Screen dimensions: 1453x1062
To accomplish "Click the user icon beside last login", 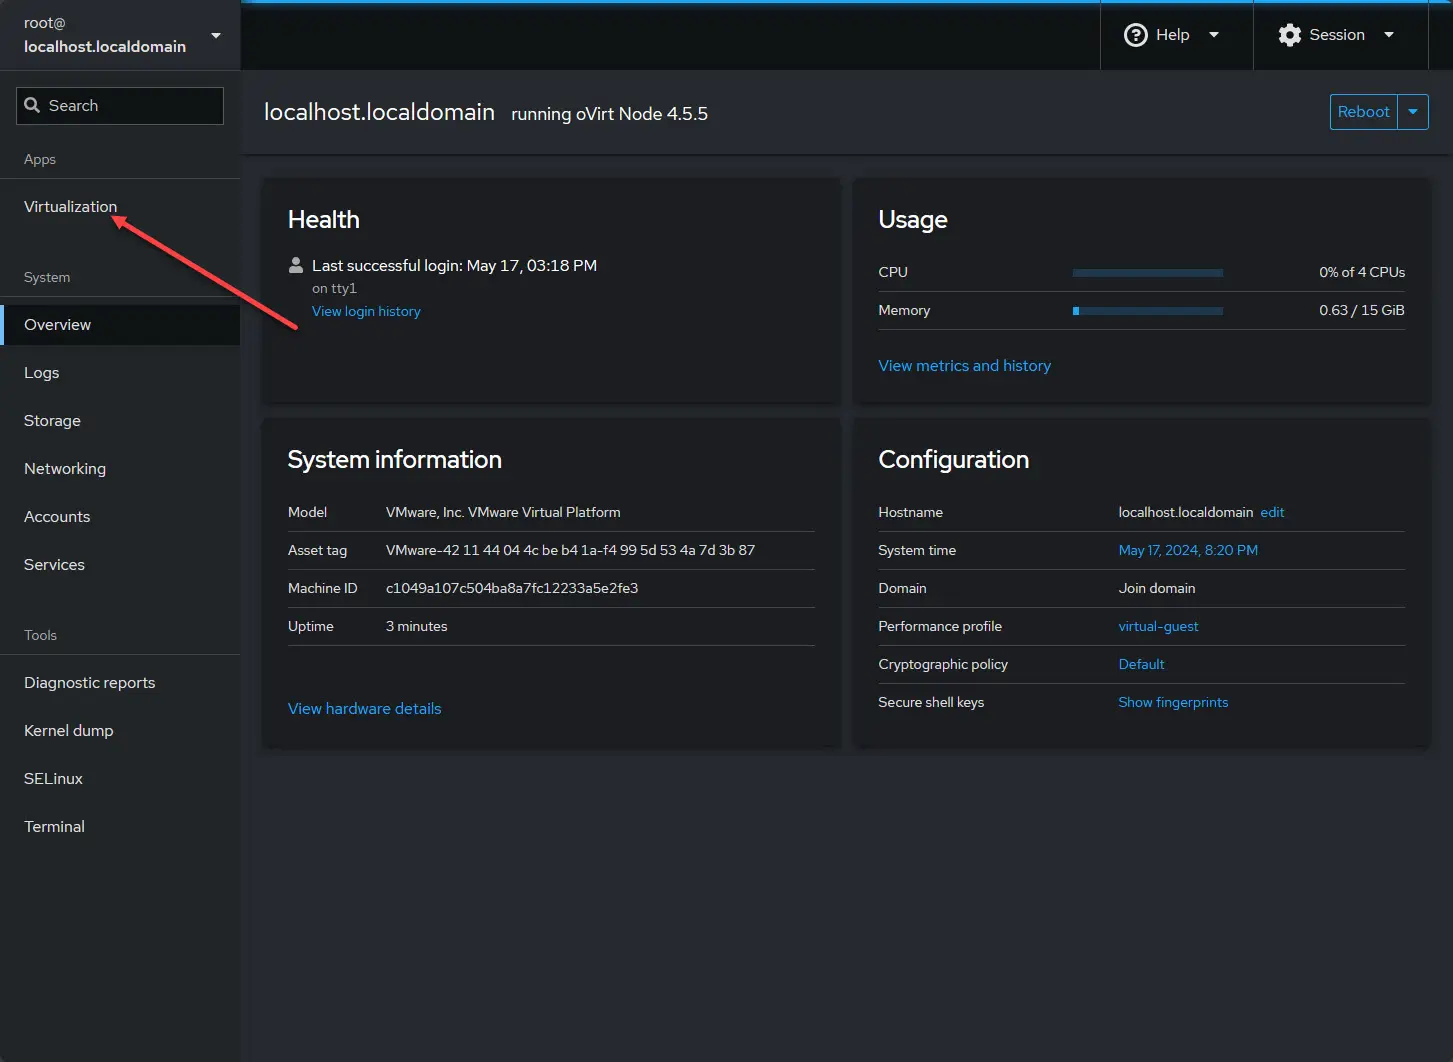I will click(x=296, y=265).
